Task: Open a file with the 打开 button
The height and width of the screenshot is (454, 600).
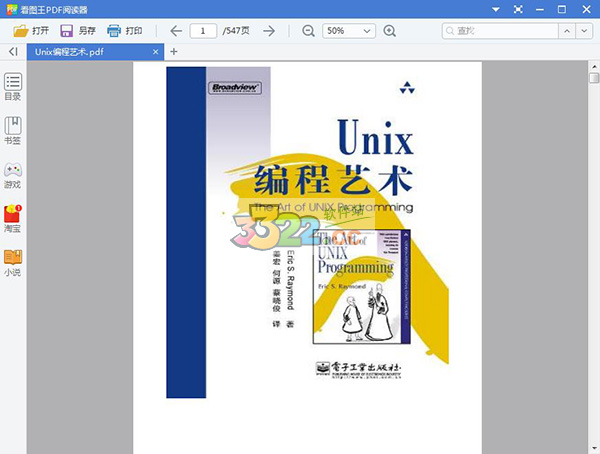Action: click(x=31, y=31)
